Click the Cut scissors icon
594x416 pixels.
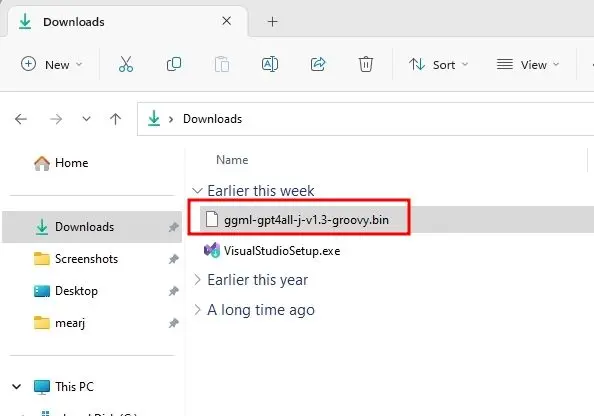coord(126,64)
